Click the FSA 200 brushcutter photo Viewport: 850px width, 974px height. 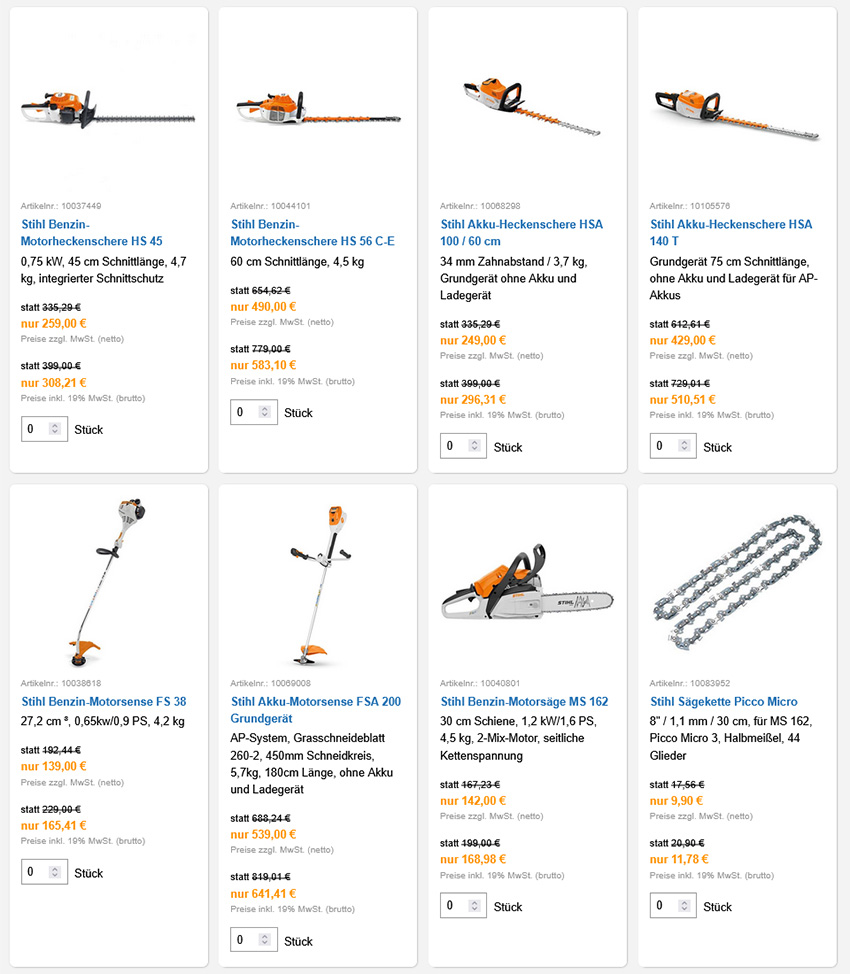[x=318, y=586]
